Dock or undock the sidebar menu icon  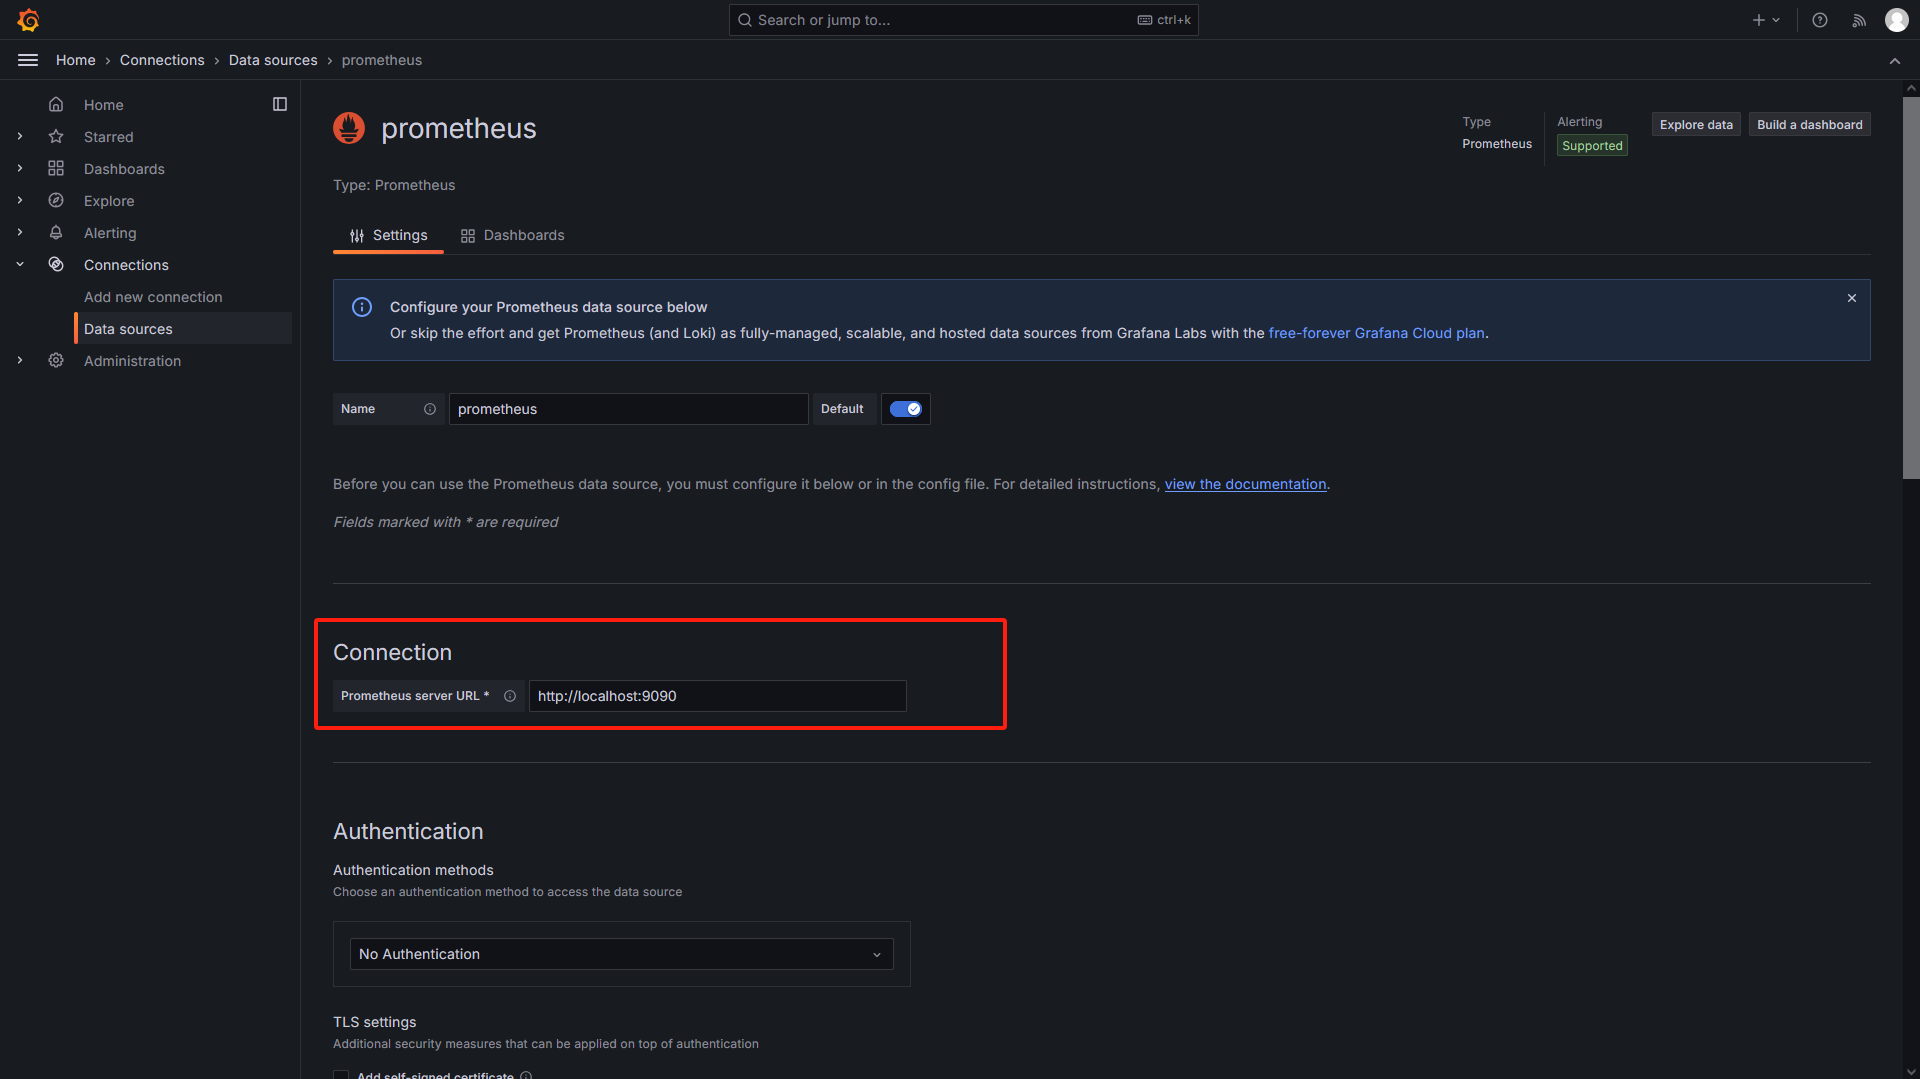[280, 104]
